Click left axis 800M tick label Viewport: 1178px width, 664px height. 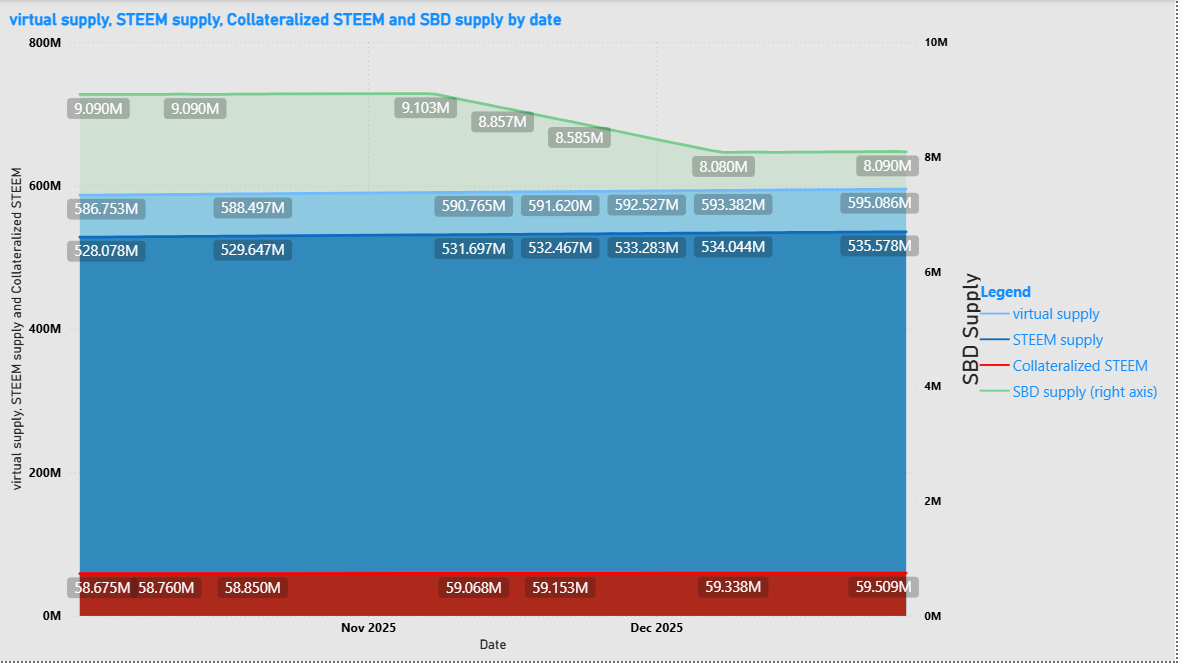pyautogui.click(x=45, y=43)
